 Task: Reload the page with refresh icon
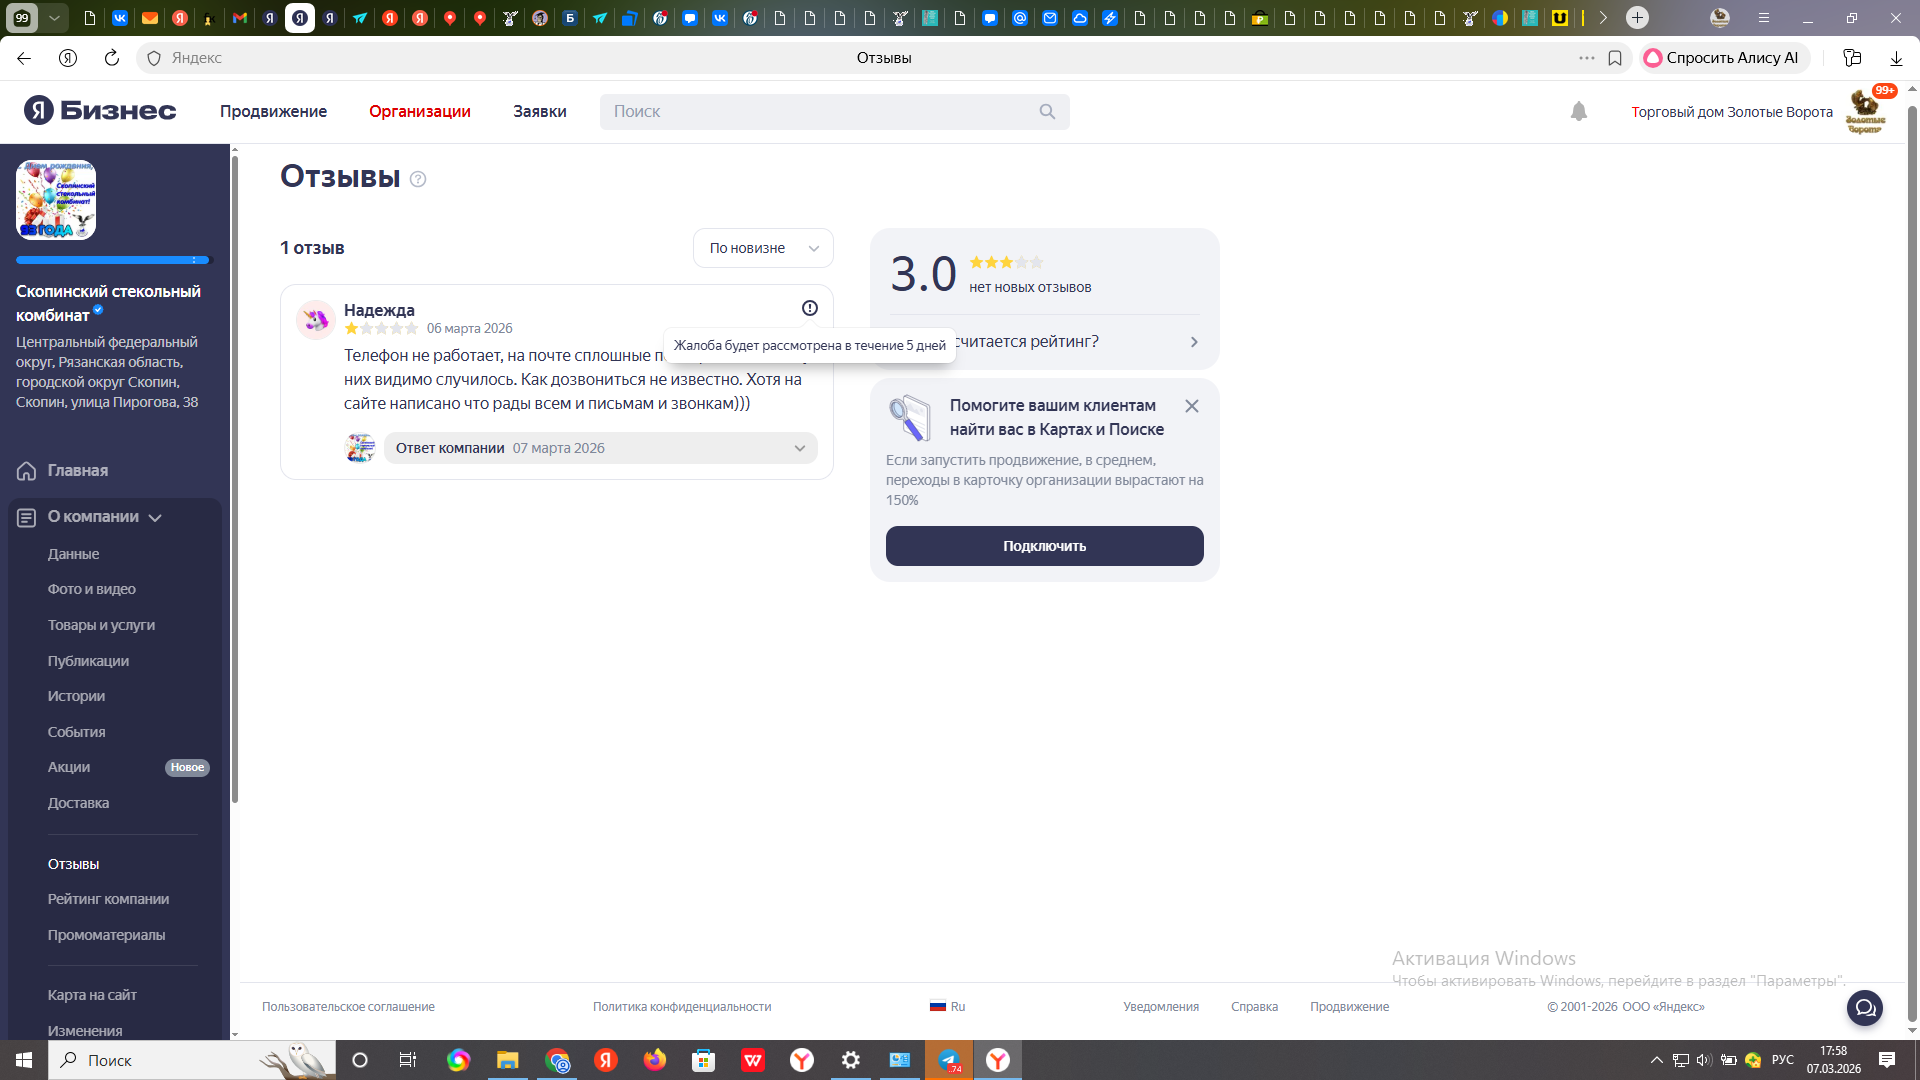(x=112, y=58)
